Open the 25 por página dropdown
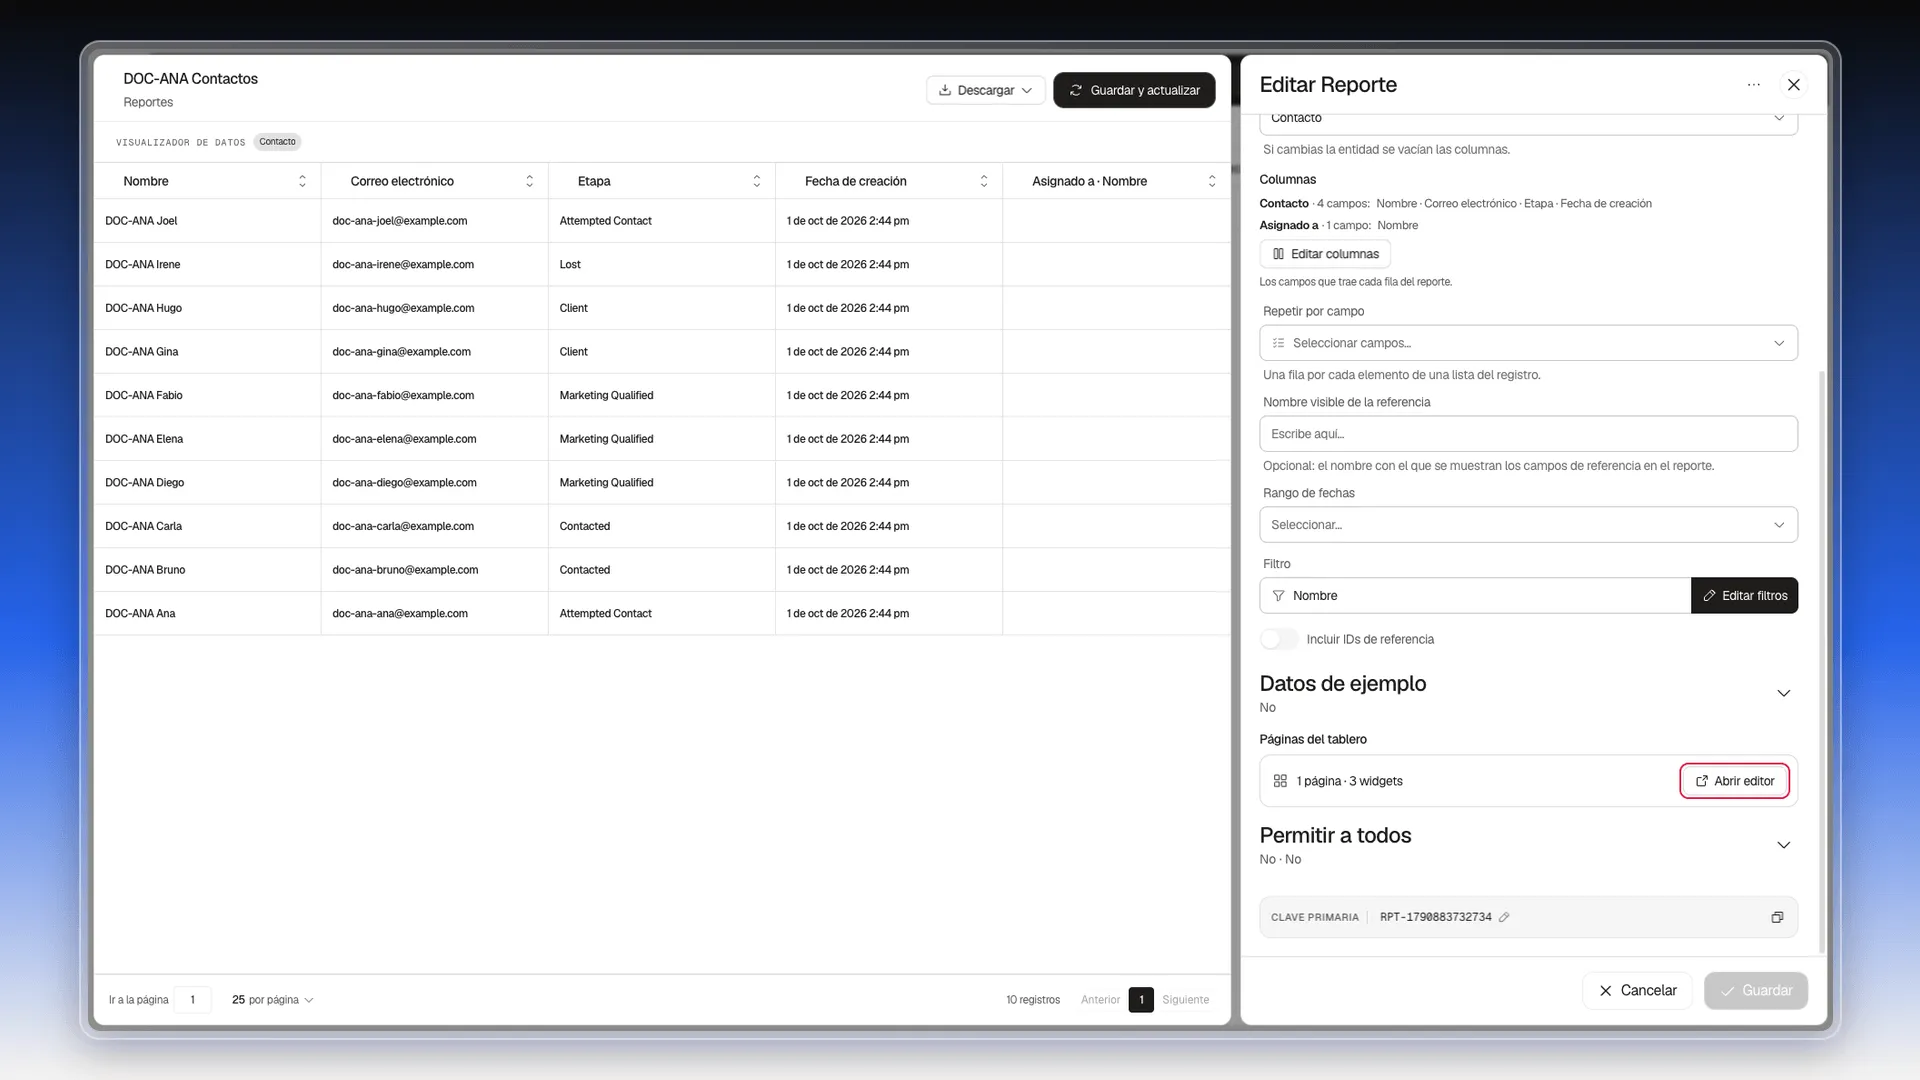 pyautogui.click(x=273, y=1000)
